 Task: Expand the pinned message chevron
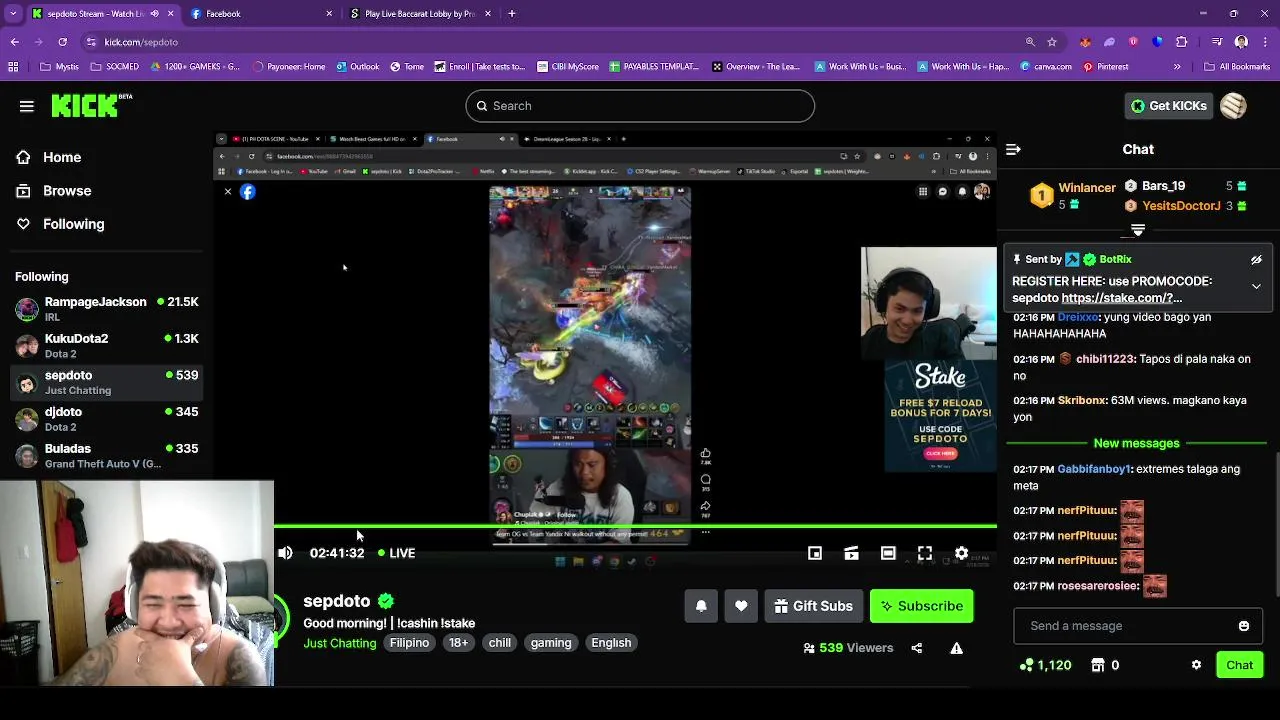[1256, 286]
